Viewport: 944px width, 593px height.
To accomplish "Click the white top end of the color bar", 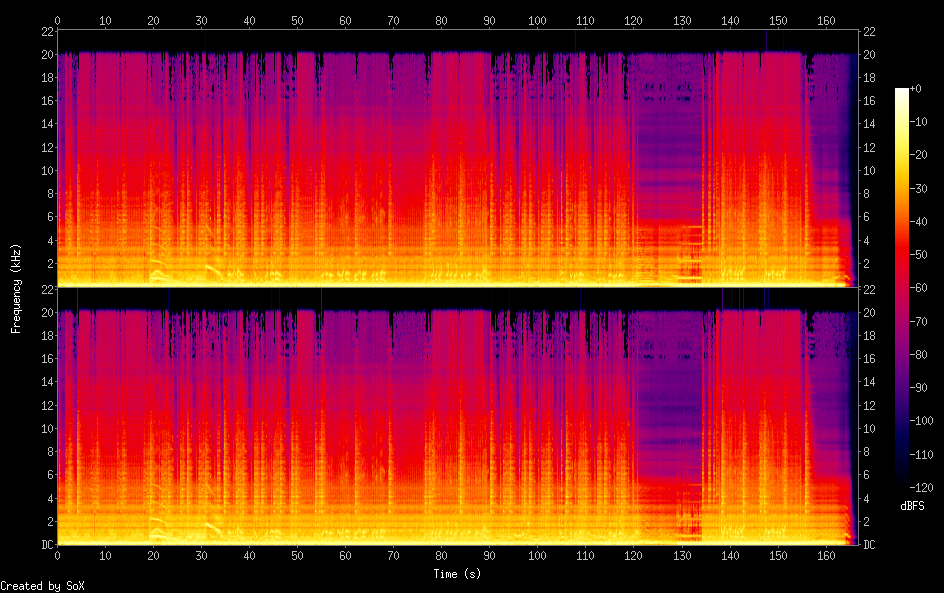I will (x=902, y=92).
